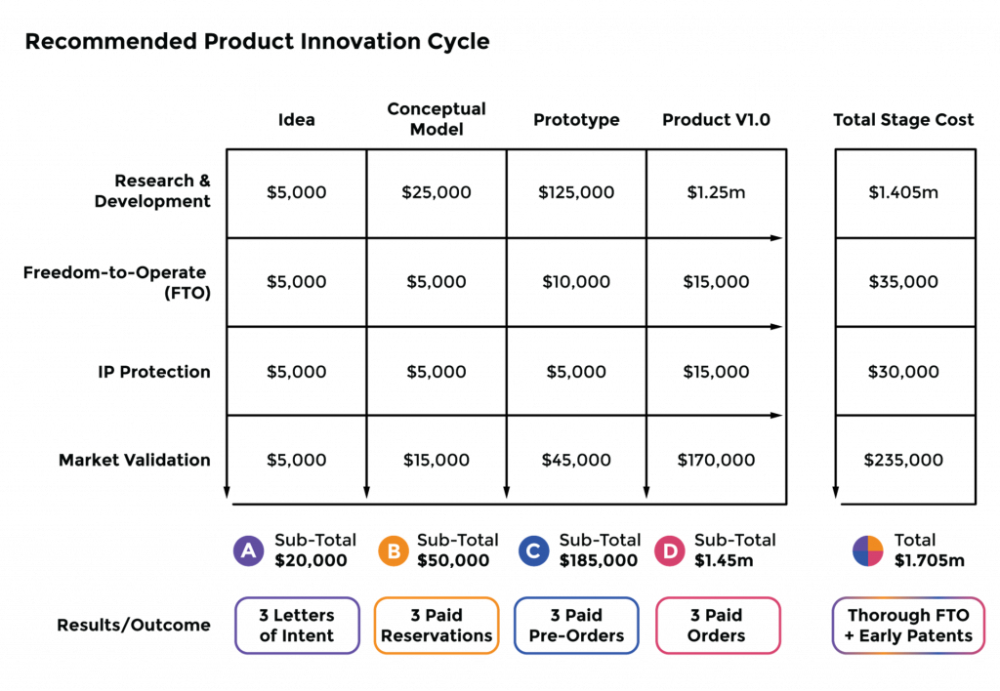Click the $170,000 Market Validation cell

tap(716, 460)
